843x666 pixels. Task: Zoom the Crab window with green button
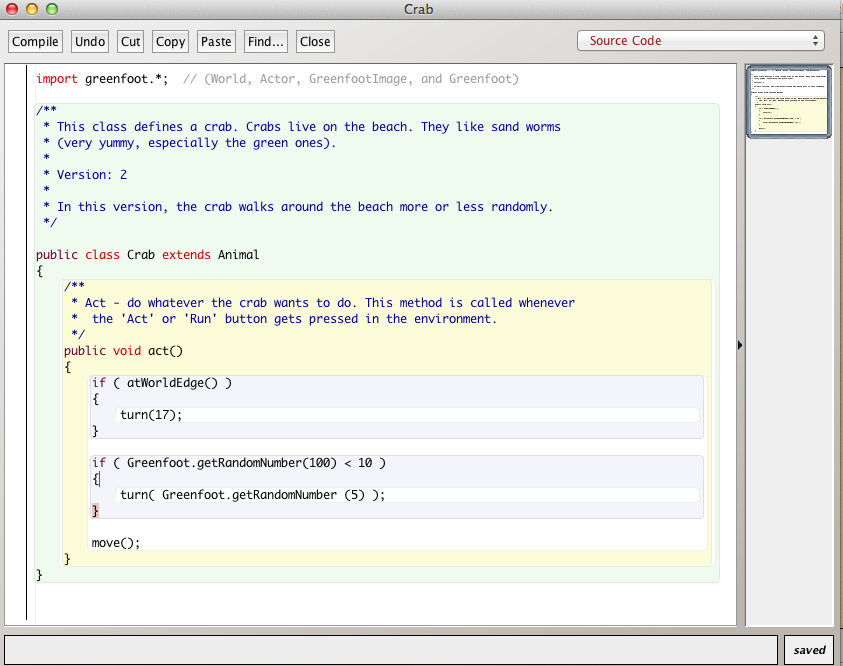pos(52,9)
